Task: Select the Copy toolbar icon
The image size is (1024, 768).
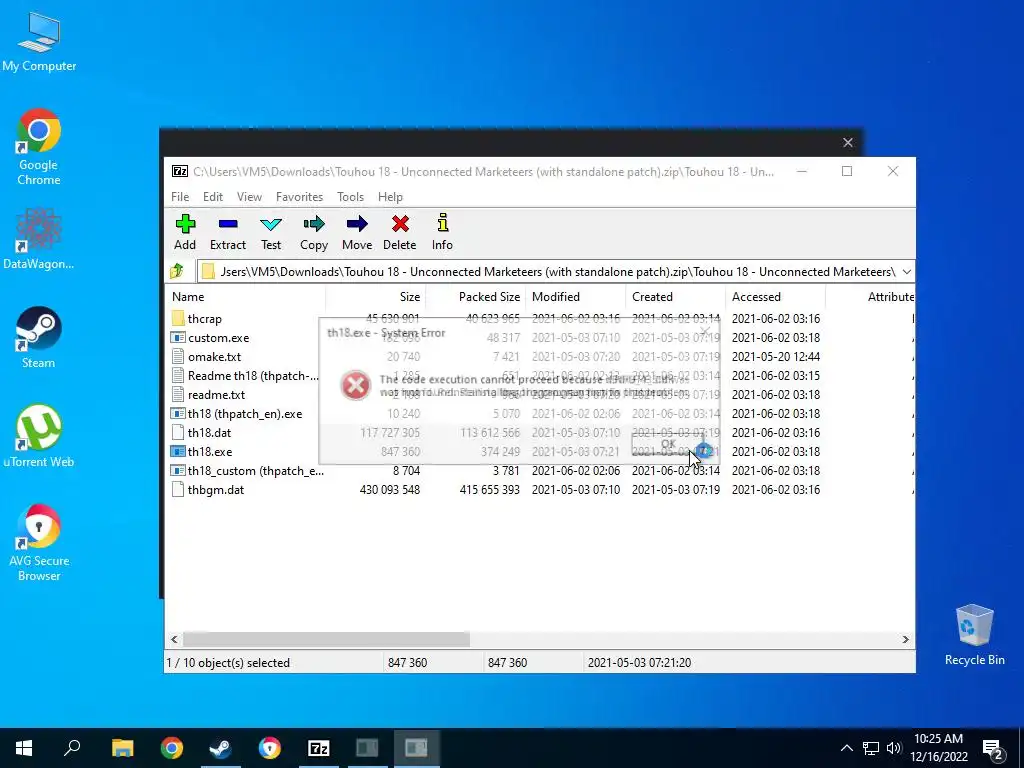Action: coord(313,224)
